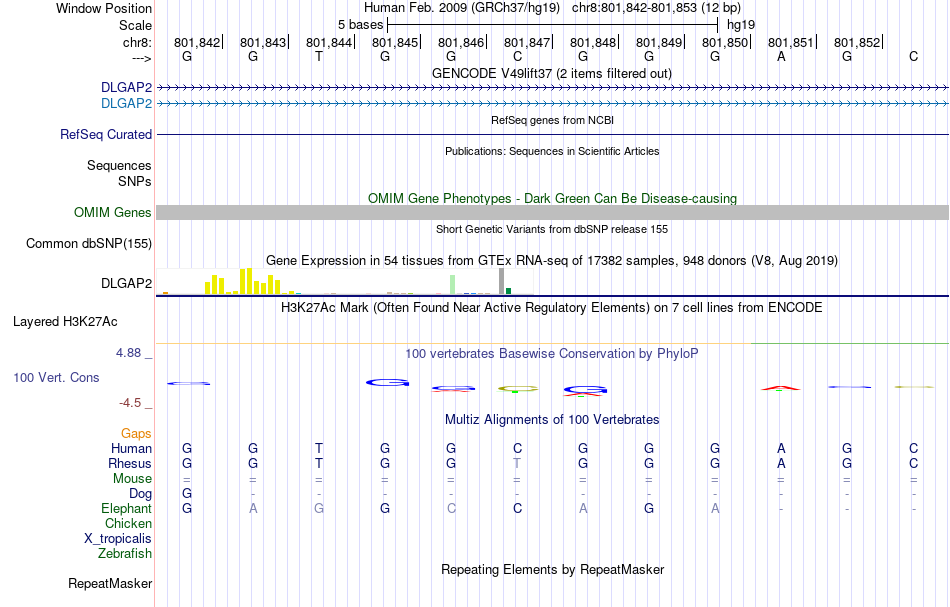Click the RepeatMasker track label
Image resolution: width=950 pixels, height=607 pixels.
point(110,583)
